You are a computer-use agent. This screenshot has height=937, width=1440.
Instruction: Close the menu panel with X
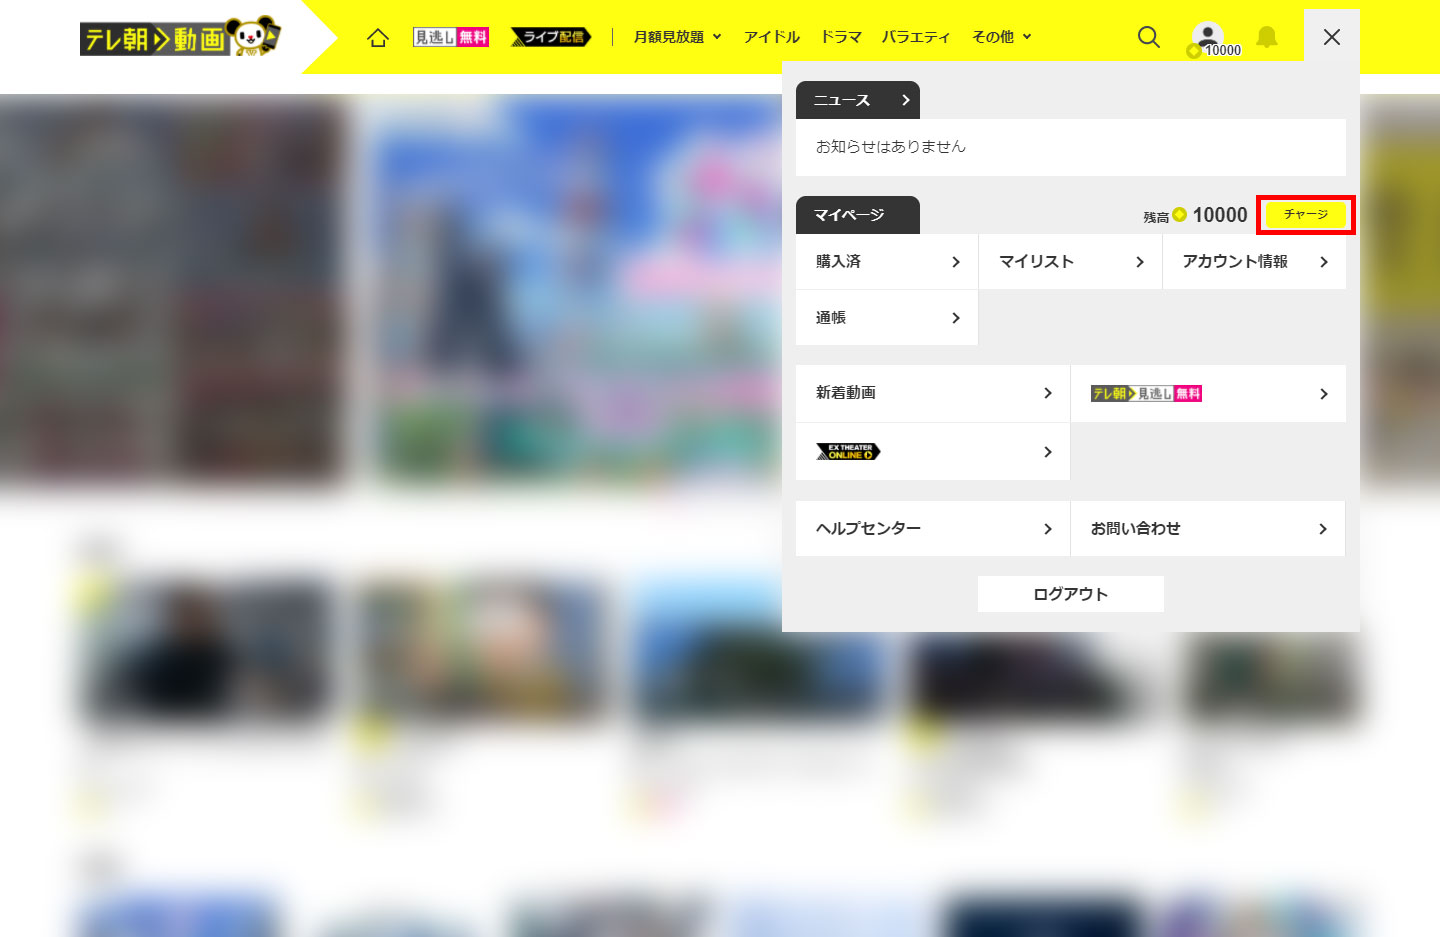click(x=1331, y=37)
